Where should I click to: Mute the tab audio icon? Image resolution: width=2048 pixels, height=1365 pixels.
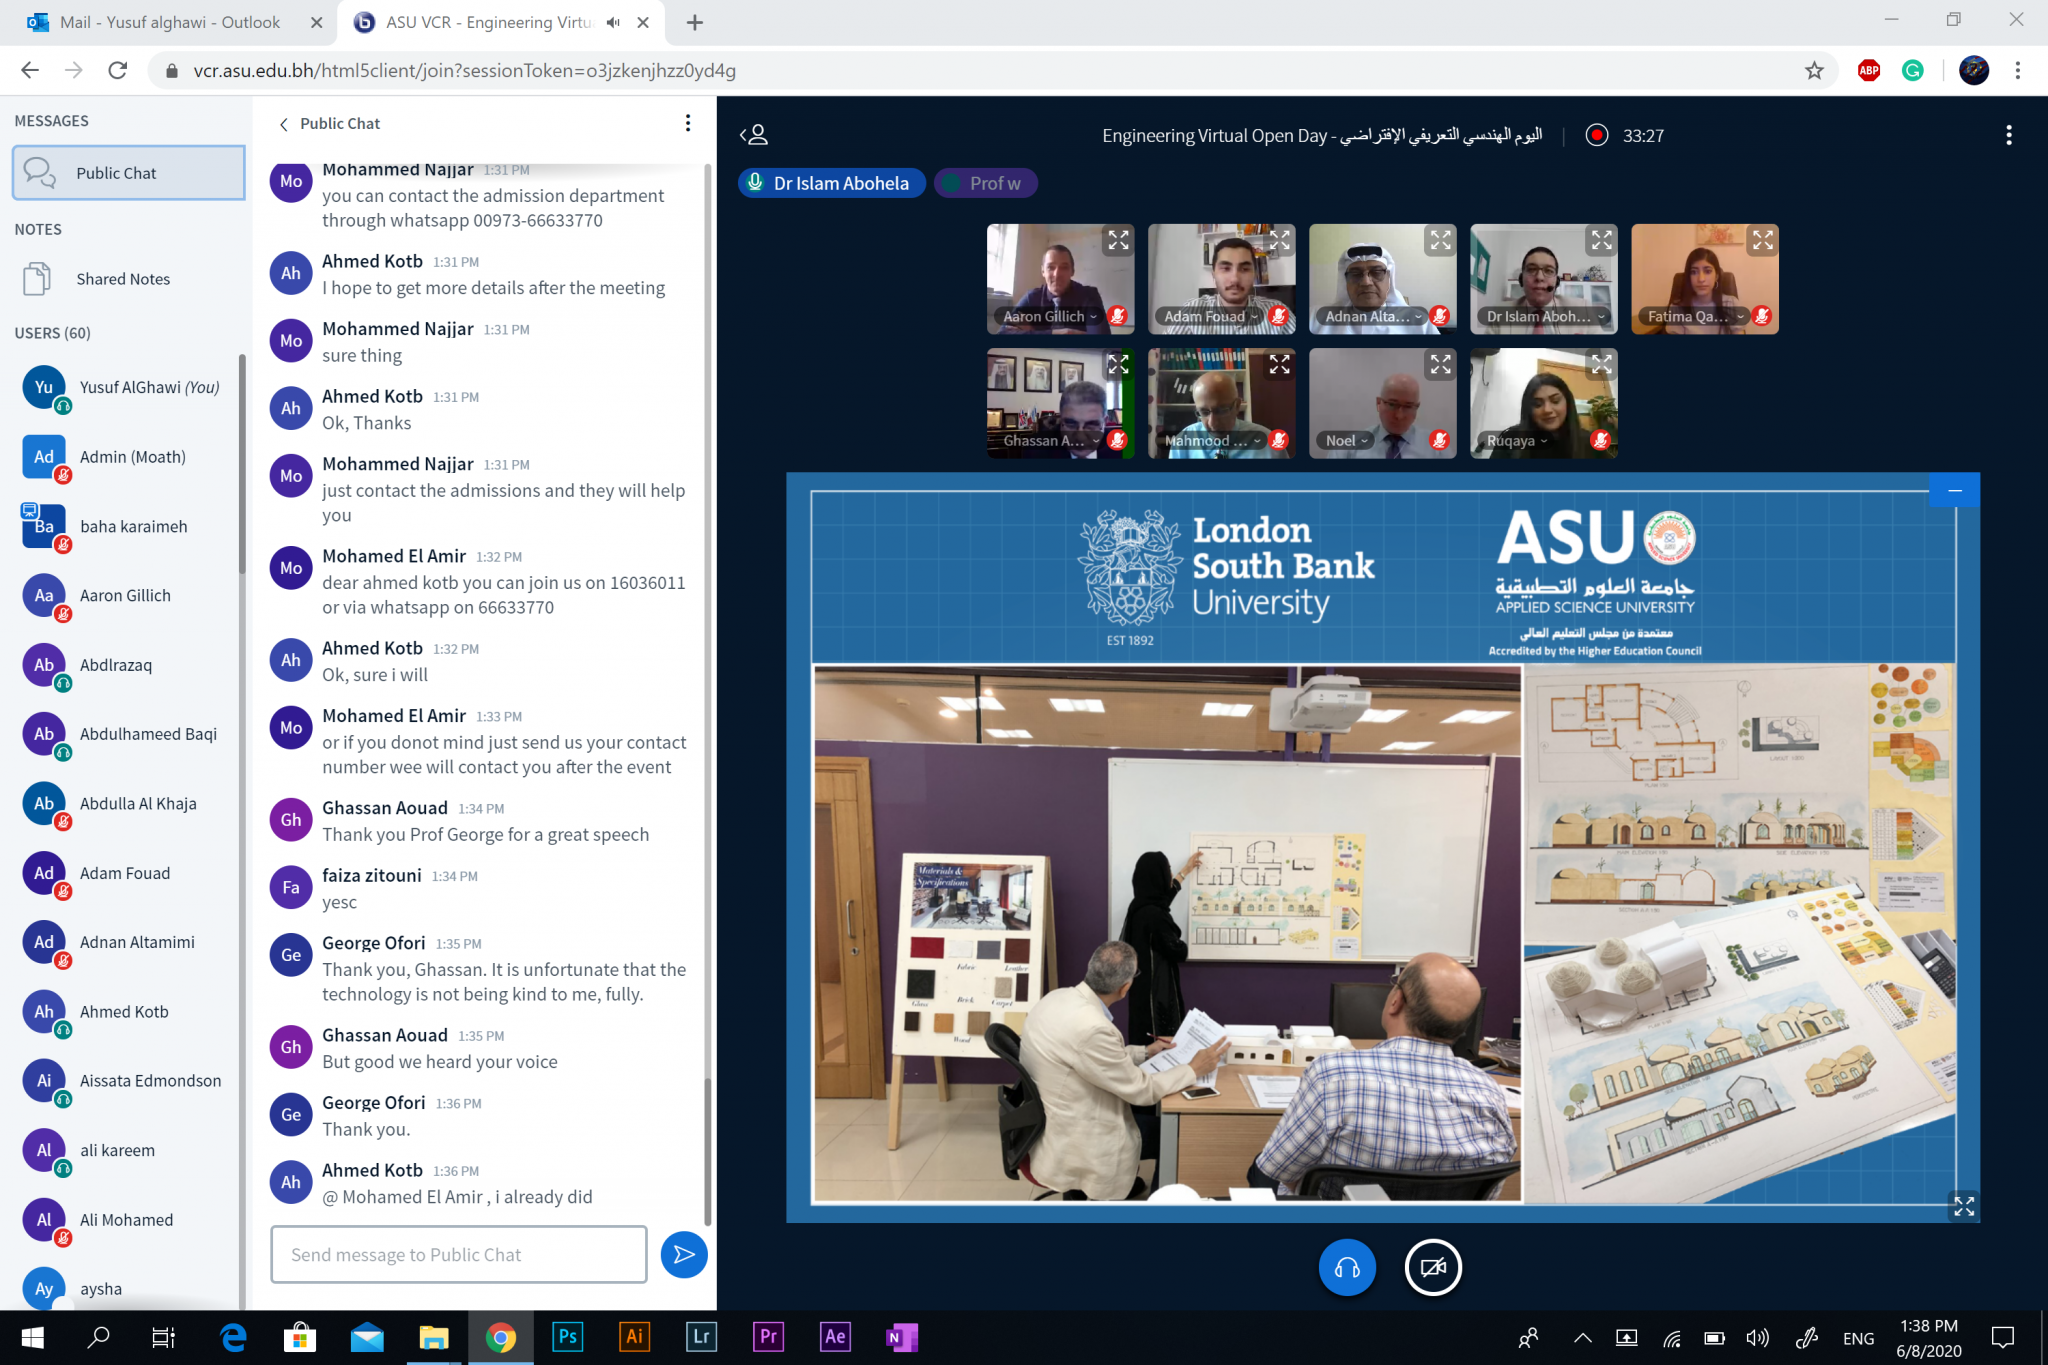(x=613, y=22)
